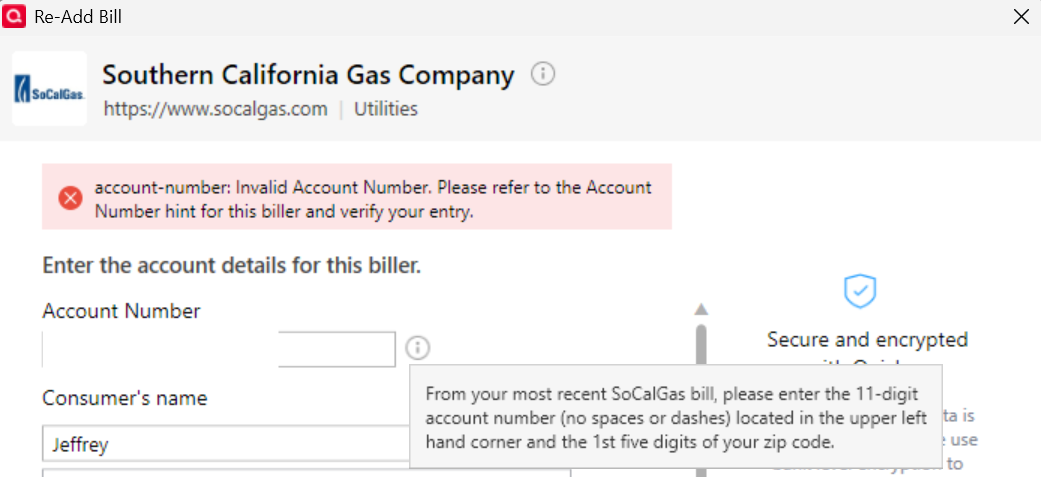Image resolution: width=1041 pixels, height=477 pixels.
Task: Click the Utilities category label
Action: click(x=385, y=109)
